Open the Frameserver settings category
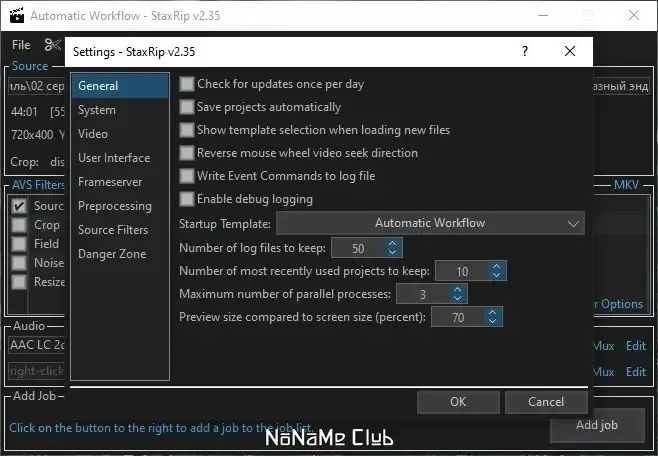 click(120, 182)
